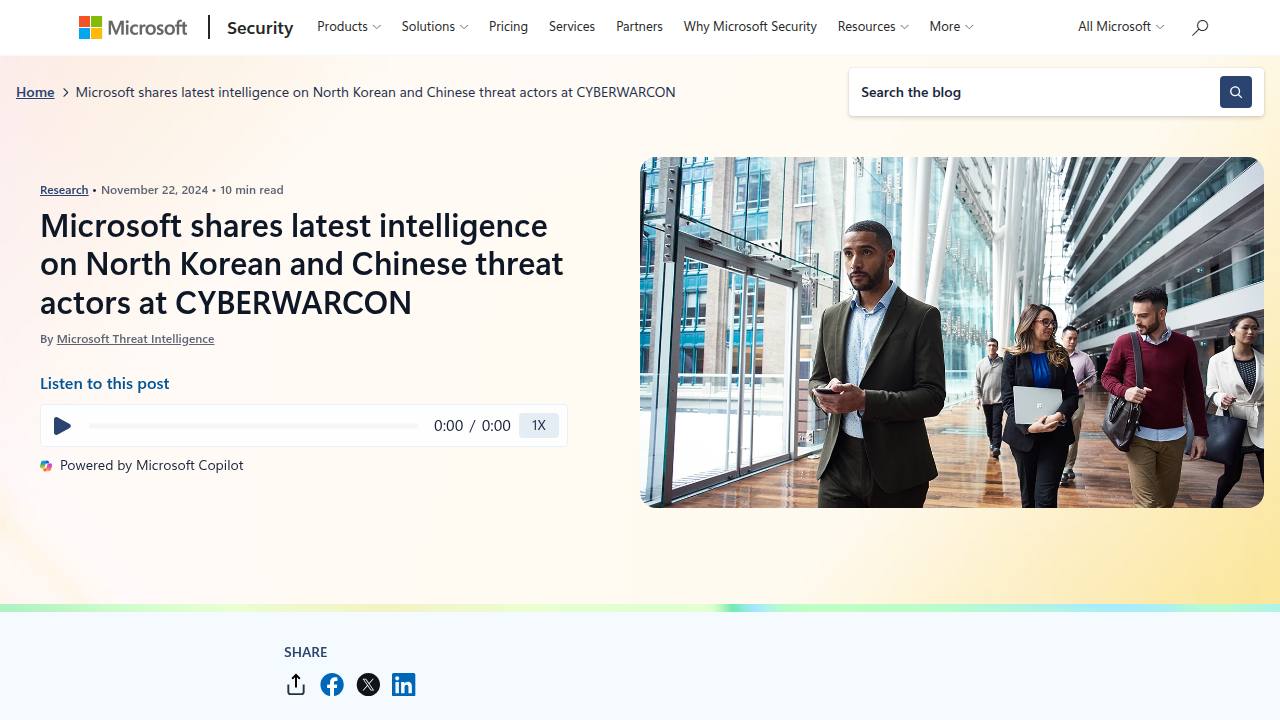Click the generic share icon
The image size is (1280, 720).
[295, 684]
